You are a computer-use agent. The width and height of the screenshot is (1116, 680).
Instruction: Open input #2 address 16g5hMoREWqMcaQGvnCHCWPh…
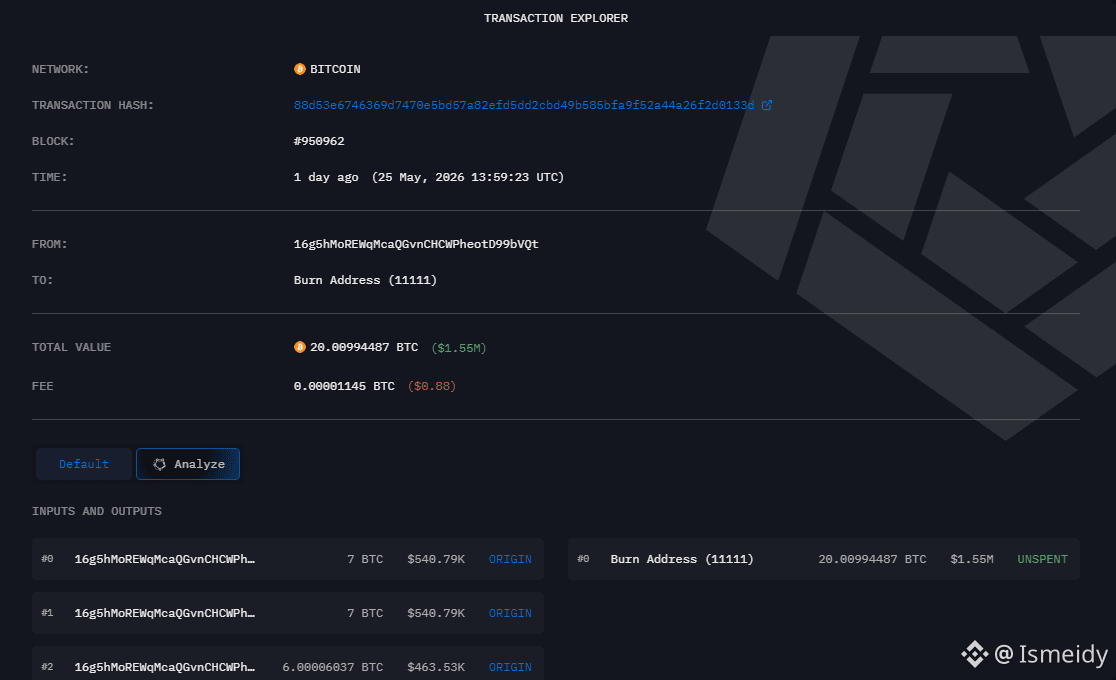[164, 667]
